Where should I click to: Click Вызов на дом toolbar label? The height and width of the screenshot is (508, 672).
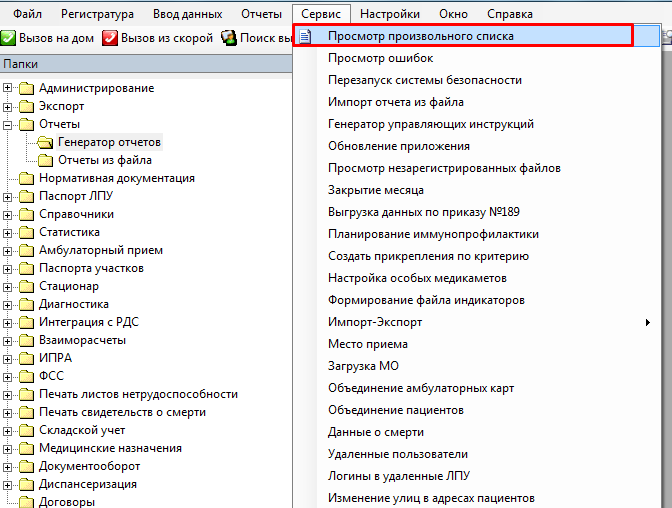point(57,38)
